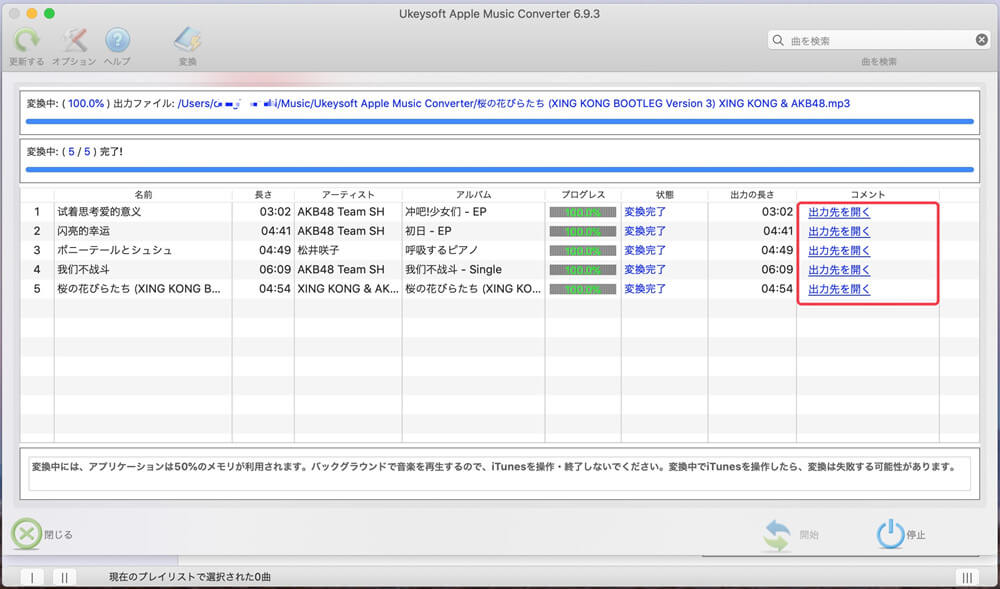Click the 状態 column header
Image resolution: width=1000 pixels, height=589 pixels.
click(x=665, y=194)
